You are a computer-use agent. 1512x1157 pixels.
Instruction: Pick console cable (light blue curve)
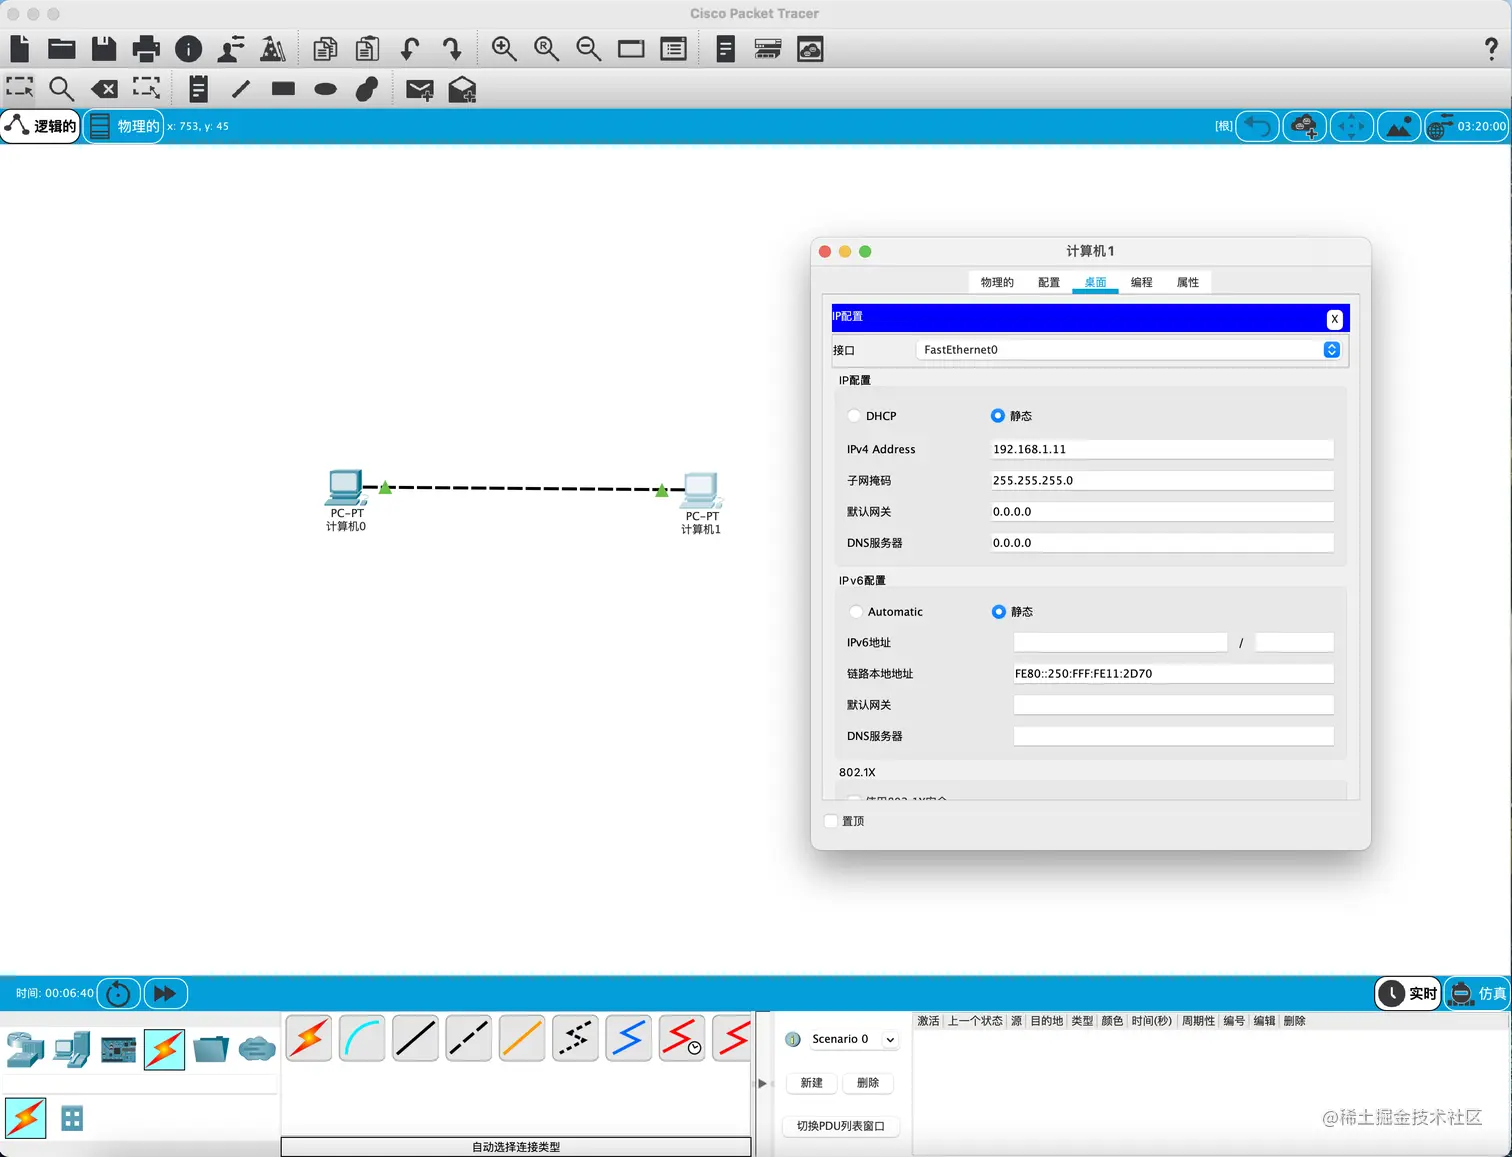tap(362, 1038)
